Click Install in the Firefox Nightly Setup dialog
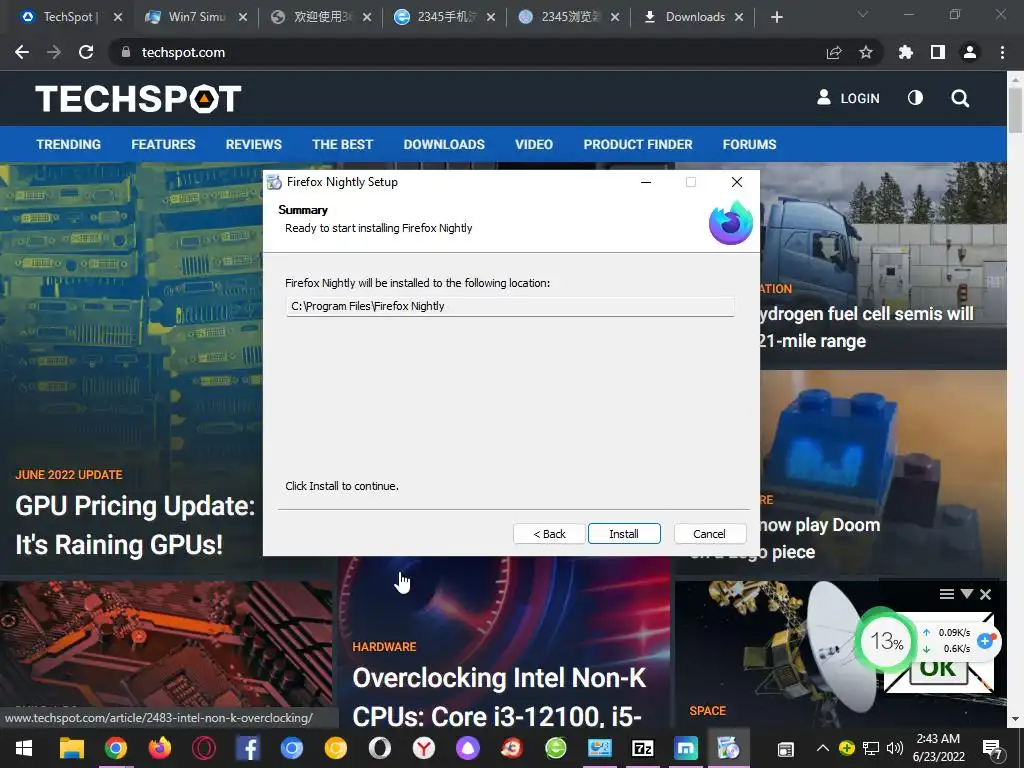Viewport: 1024px width, 768px height. click(624, 534)
